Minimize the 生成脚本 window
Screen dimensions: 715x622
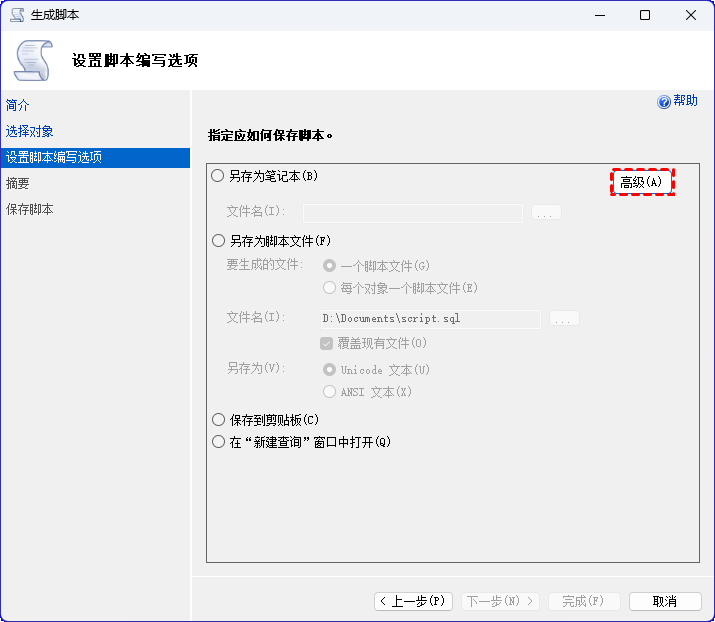click(600, 15)
